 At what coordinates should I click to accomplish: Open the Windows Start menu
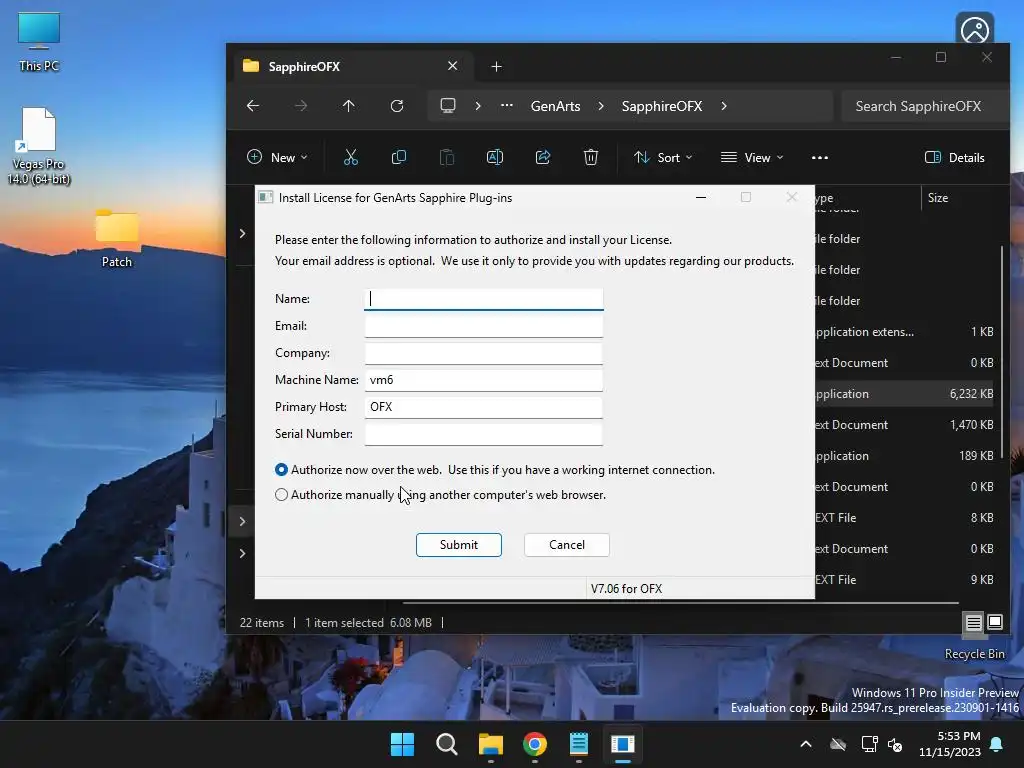pyautogui.click(x=402, y=744)
